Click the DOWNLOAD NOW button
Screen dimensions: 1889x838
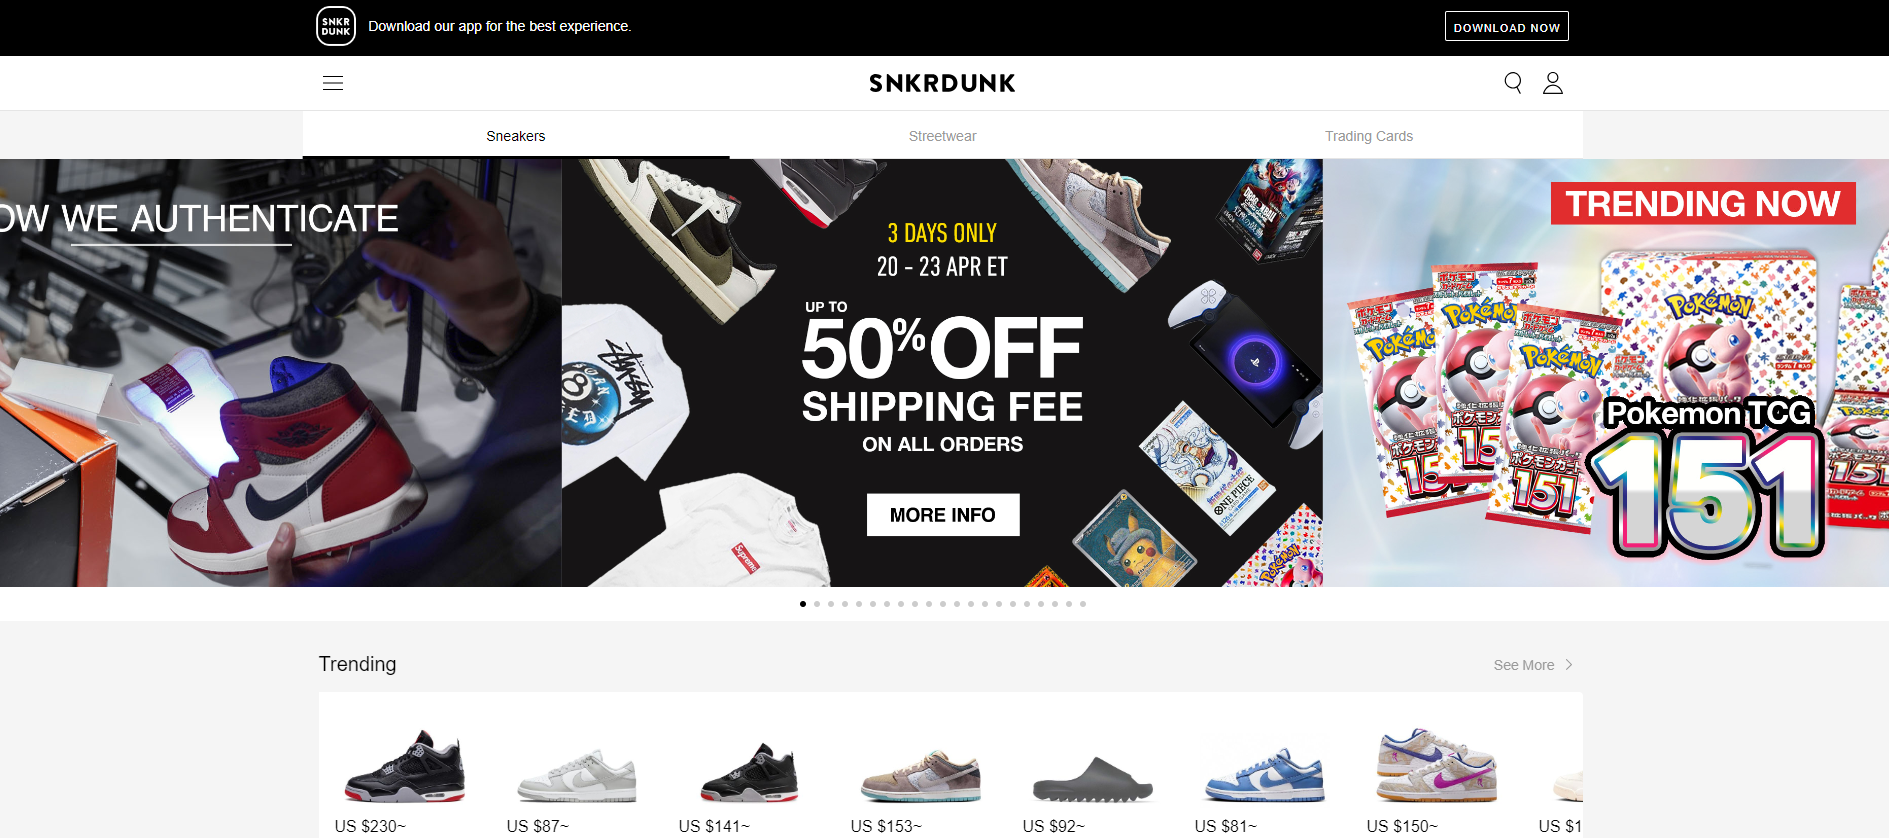[x=1507, y=27]
